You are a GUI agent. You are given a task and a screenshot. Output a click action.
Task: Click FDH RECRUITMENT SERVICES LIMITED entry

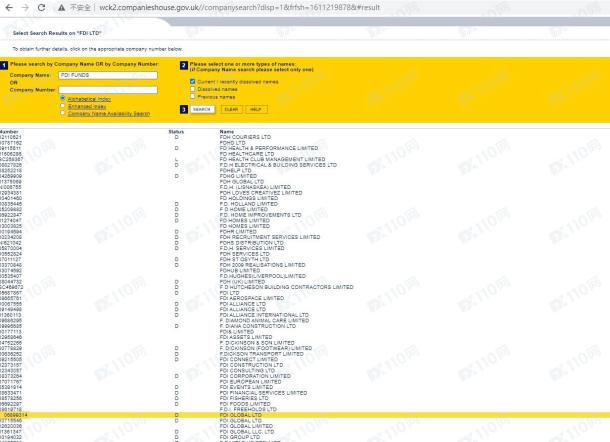tap(270, 237)
